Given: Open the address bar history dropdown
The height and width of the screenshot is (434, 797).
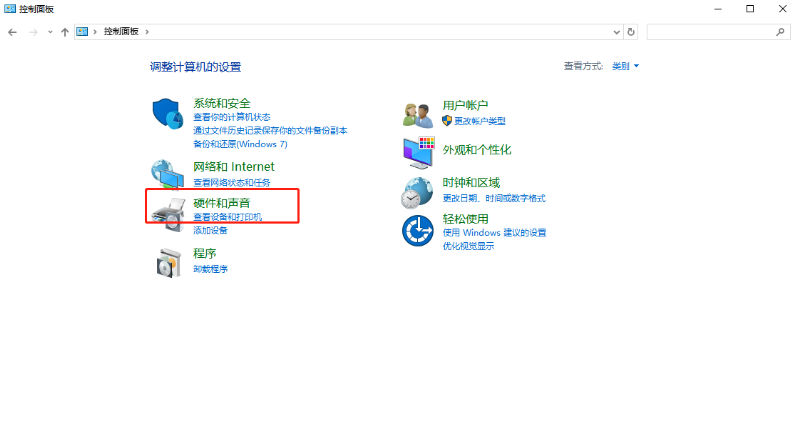Looking at the screenshot, I should tap(615, 32).
